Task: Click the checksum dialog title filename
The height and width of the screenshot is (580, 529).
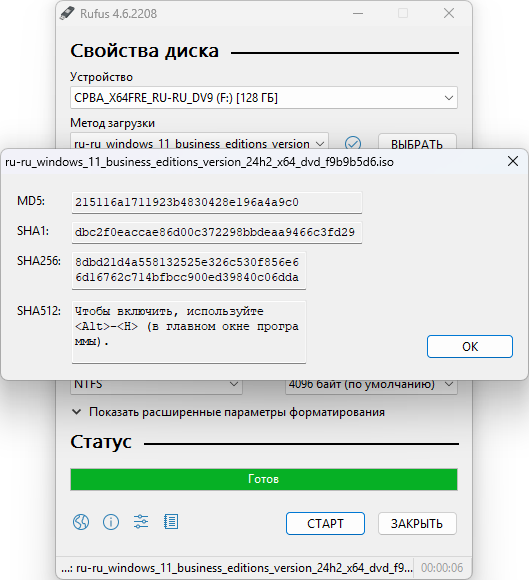Action: pos(199,162)
